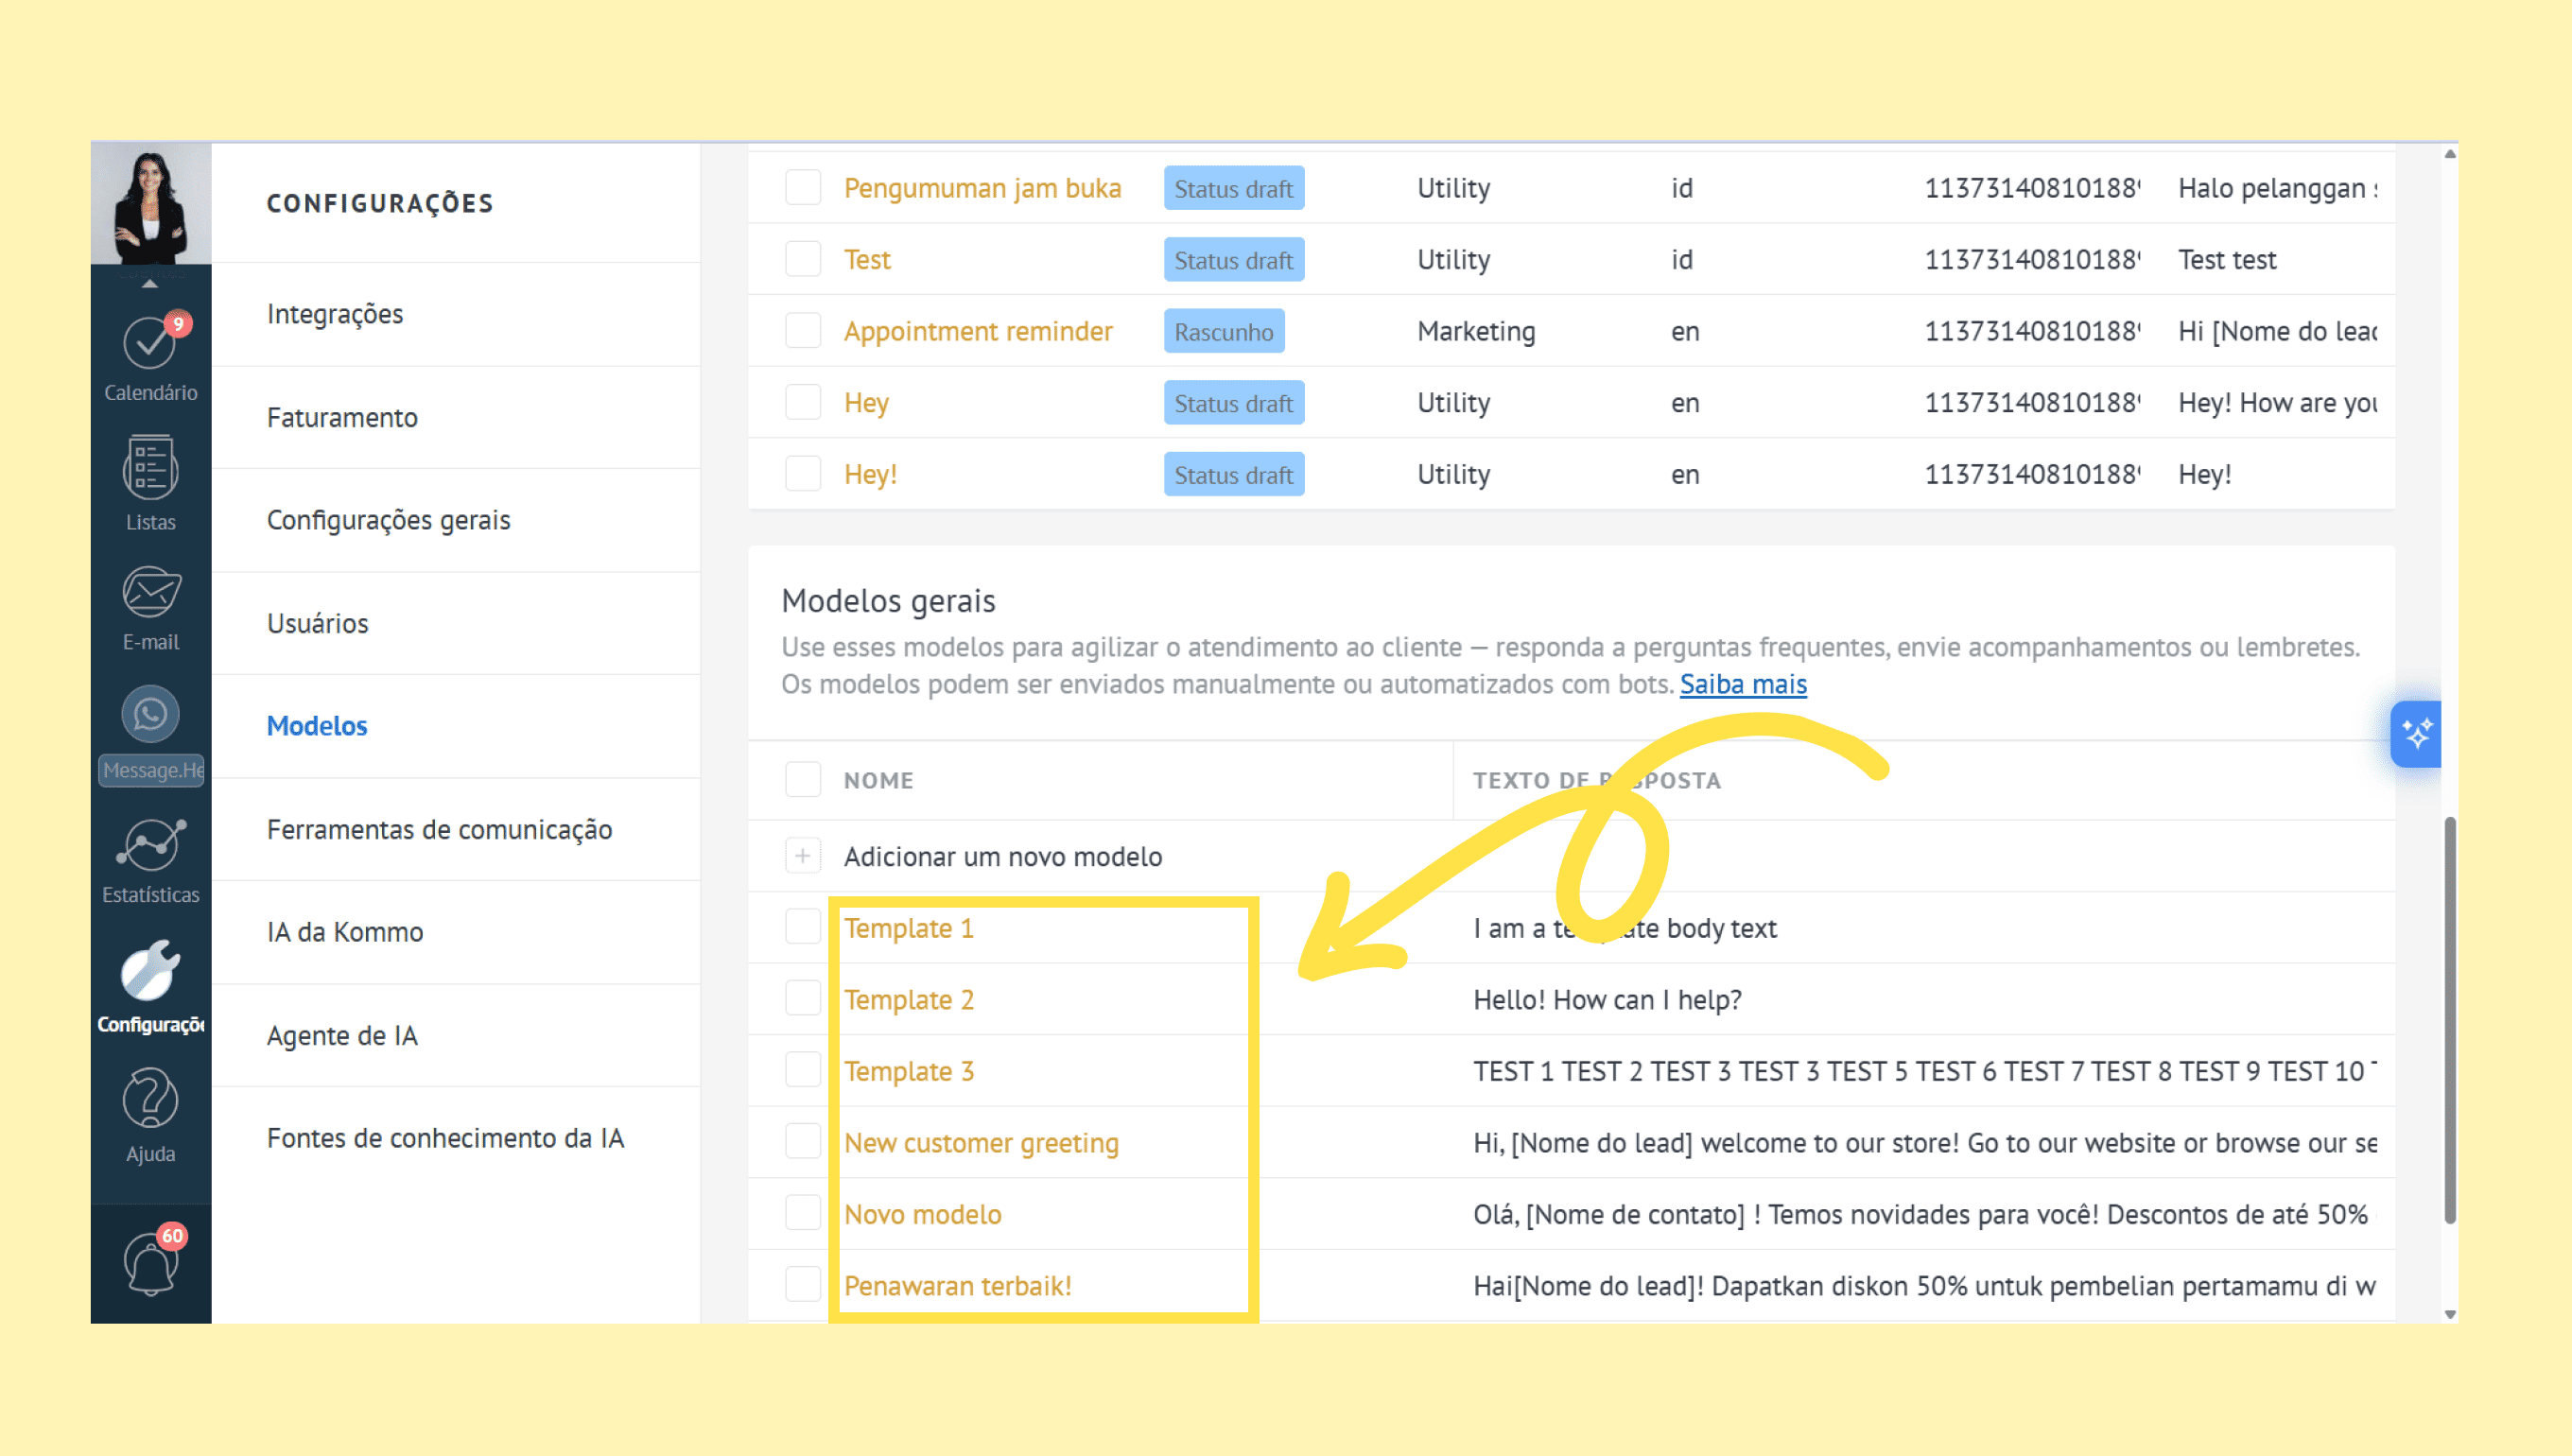Viewport: 2572px width, 1456px height.
Task: Open the E-mail sidebar icon
Action: tap(150, 592)
